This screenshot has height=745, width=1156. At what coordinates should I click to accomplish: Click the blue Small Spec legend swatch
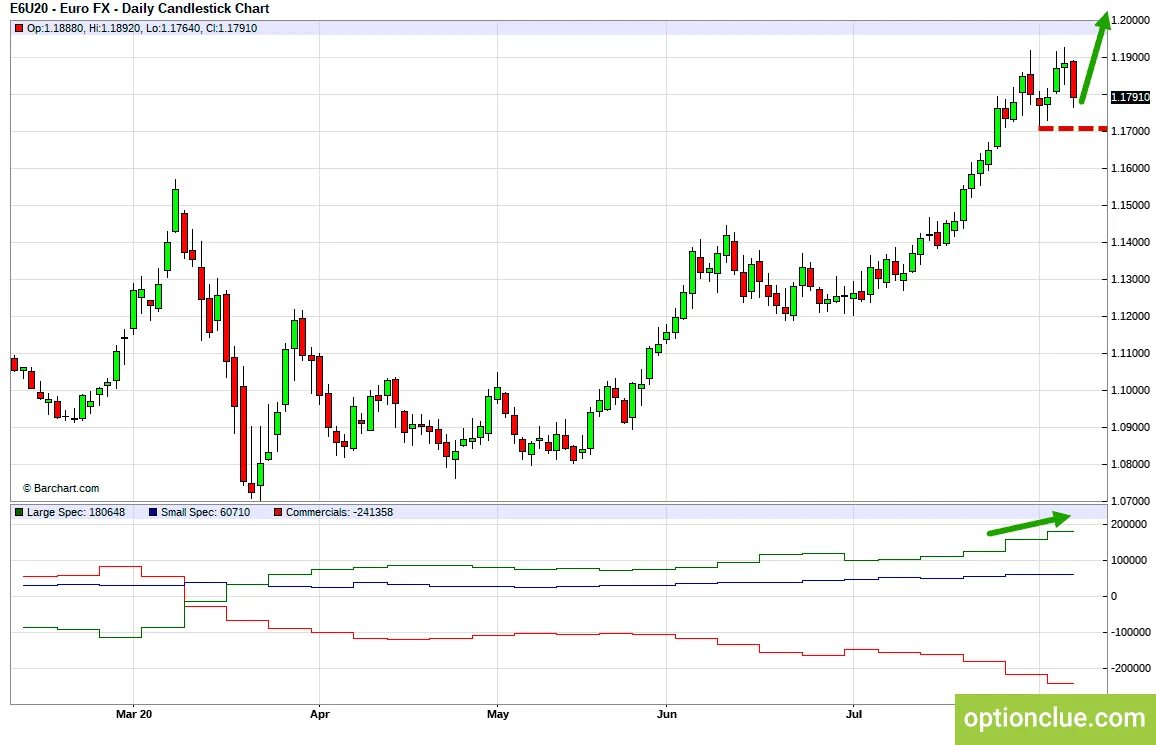pyautogui.click(x=153, y=512)
